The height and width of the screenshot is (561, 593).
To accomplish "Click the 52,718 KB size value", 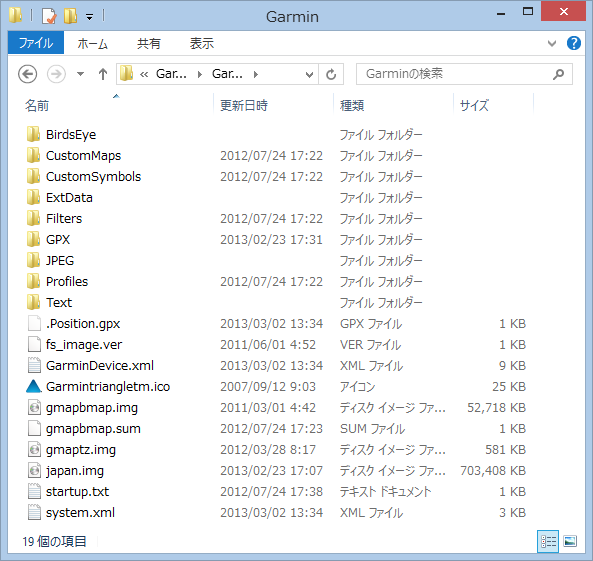I will pyautogui.click(x=496, y=407).
